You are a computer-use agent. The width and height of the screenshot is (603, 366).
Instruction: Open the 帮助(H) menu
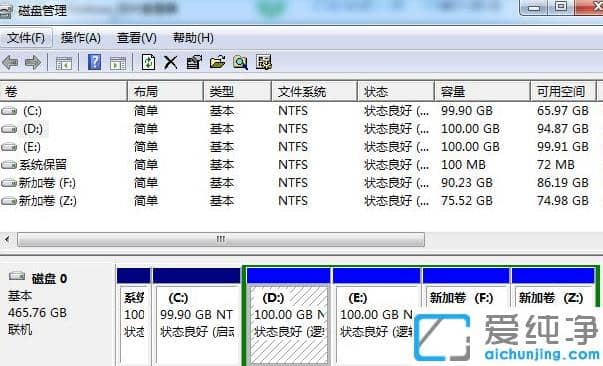[193, 38]
